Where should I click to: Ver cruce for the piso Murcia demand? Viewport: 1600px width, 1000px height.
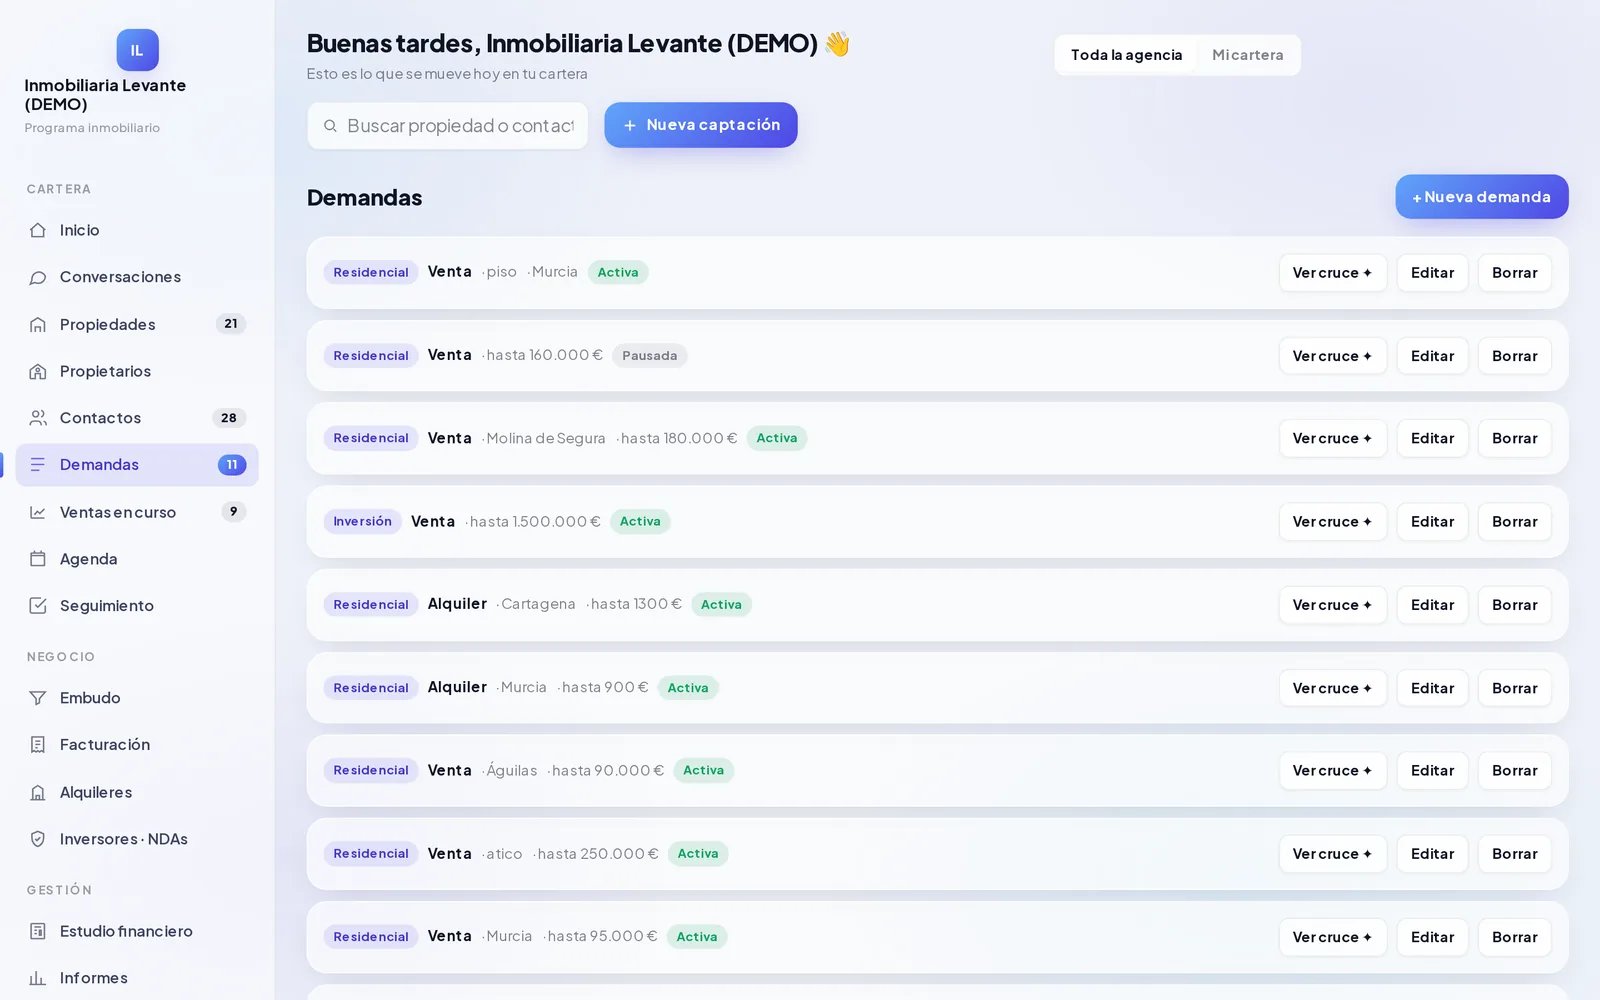pos(1333,273)
